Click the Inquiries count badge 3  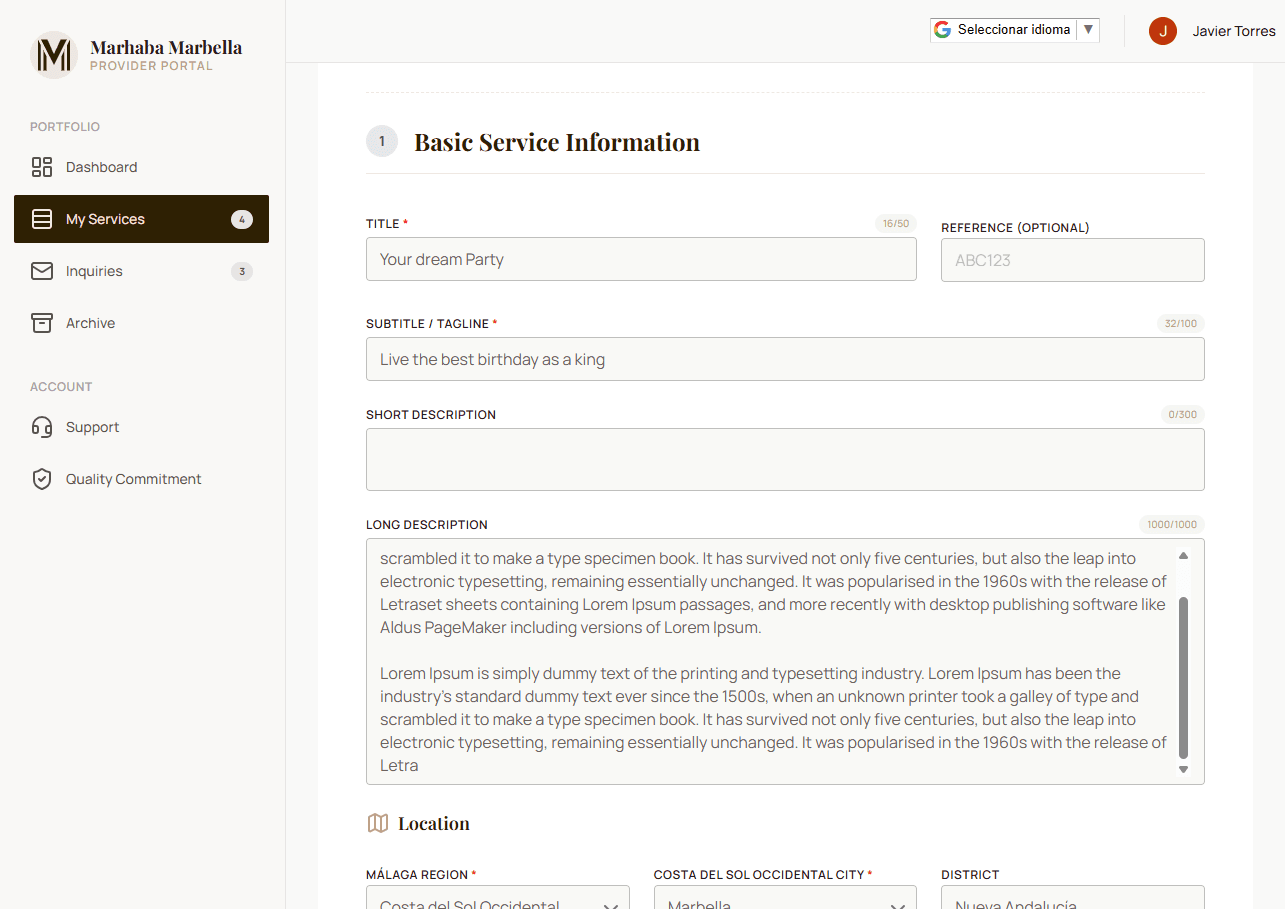click(242, 271)
